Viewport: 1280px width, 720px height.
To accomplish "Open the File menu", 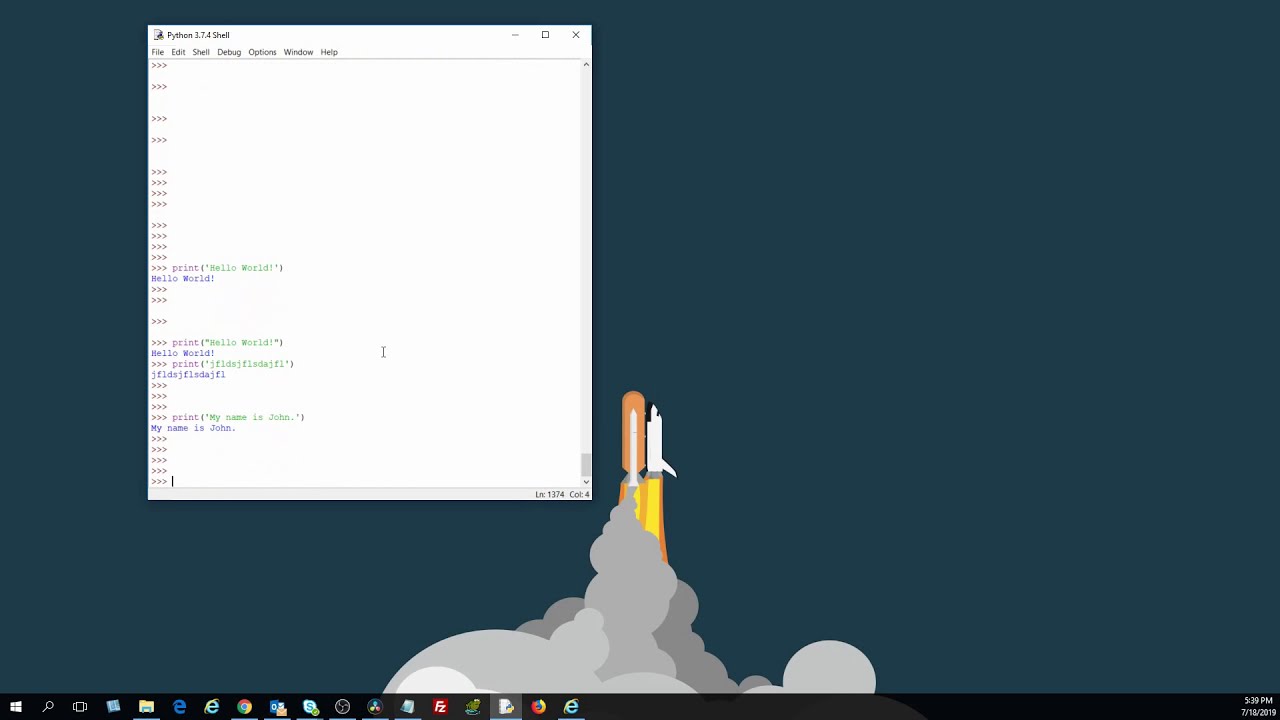I will 157,52.
